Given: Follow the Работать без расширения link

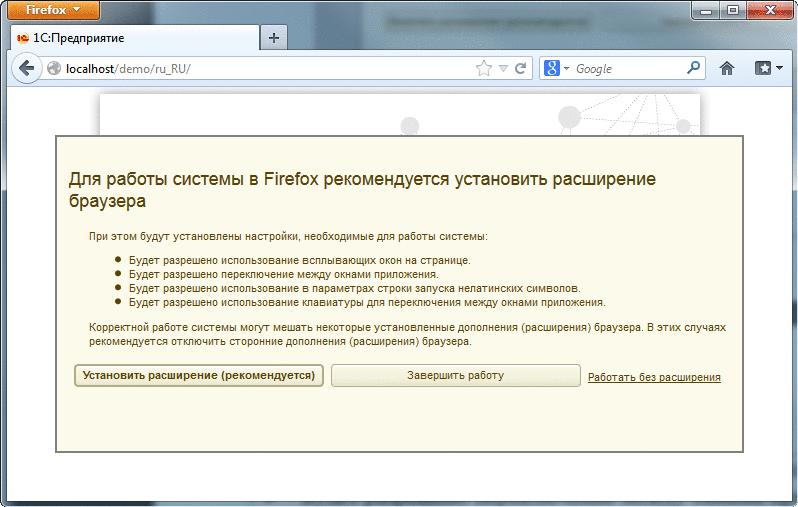Looking at the screenshot, I should click(x=654, y=377).
